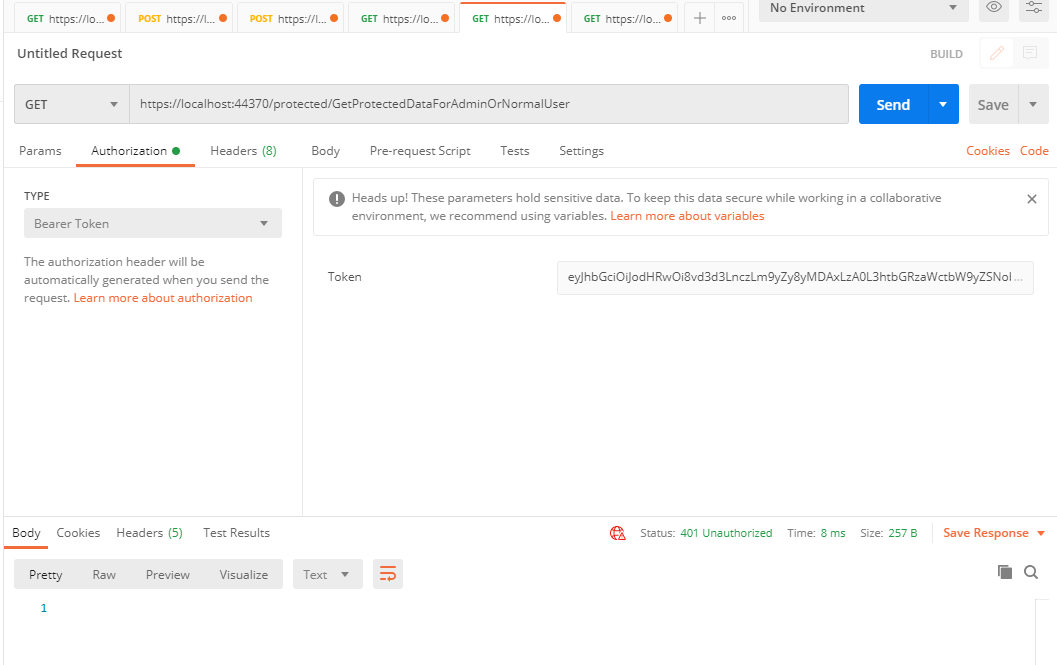Open the response search magnifier icon
The width and height of the screenshot is (1057, 665).
pyautogui.click(x=1031, y=571)
